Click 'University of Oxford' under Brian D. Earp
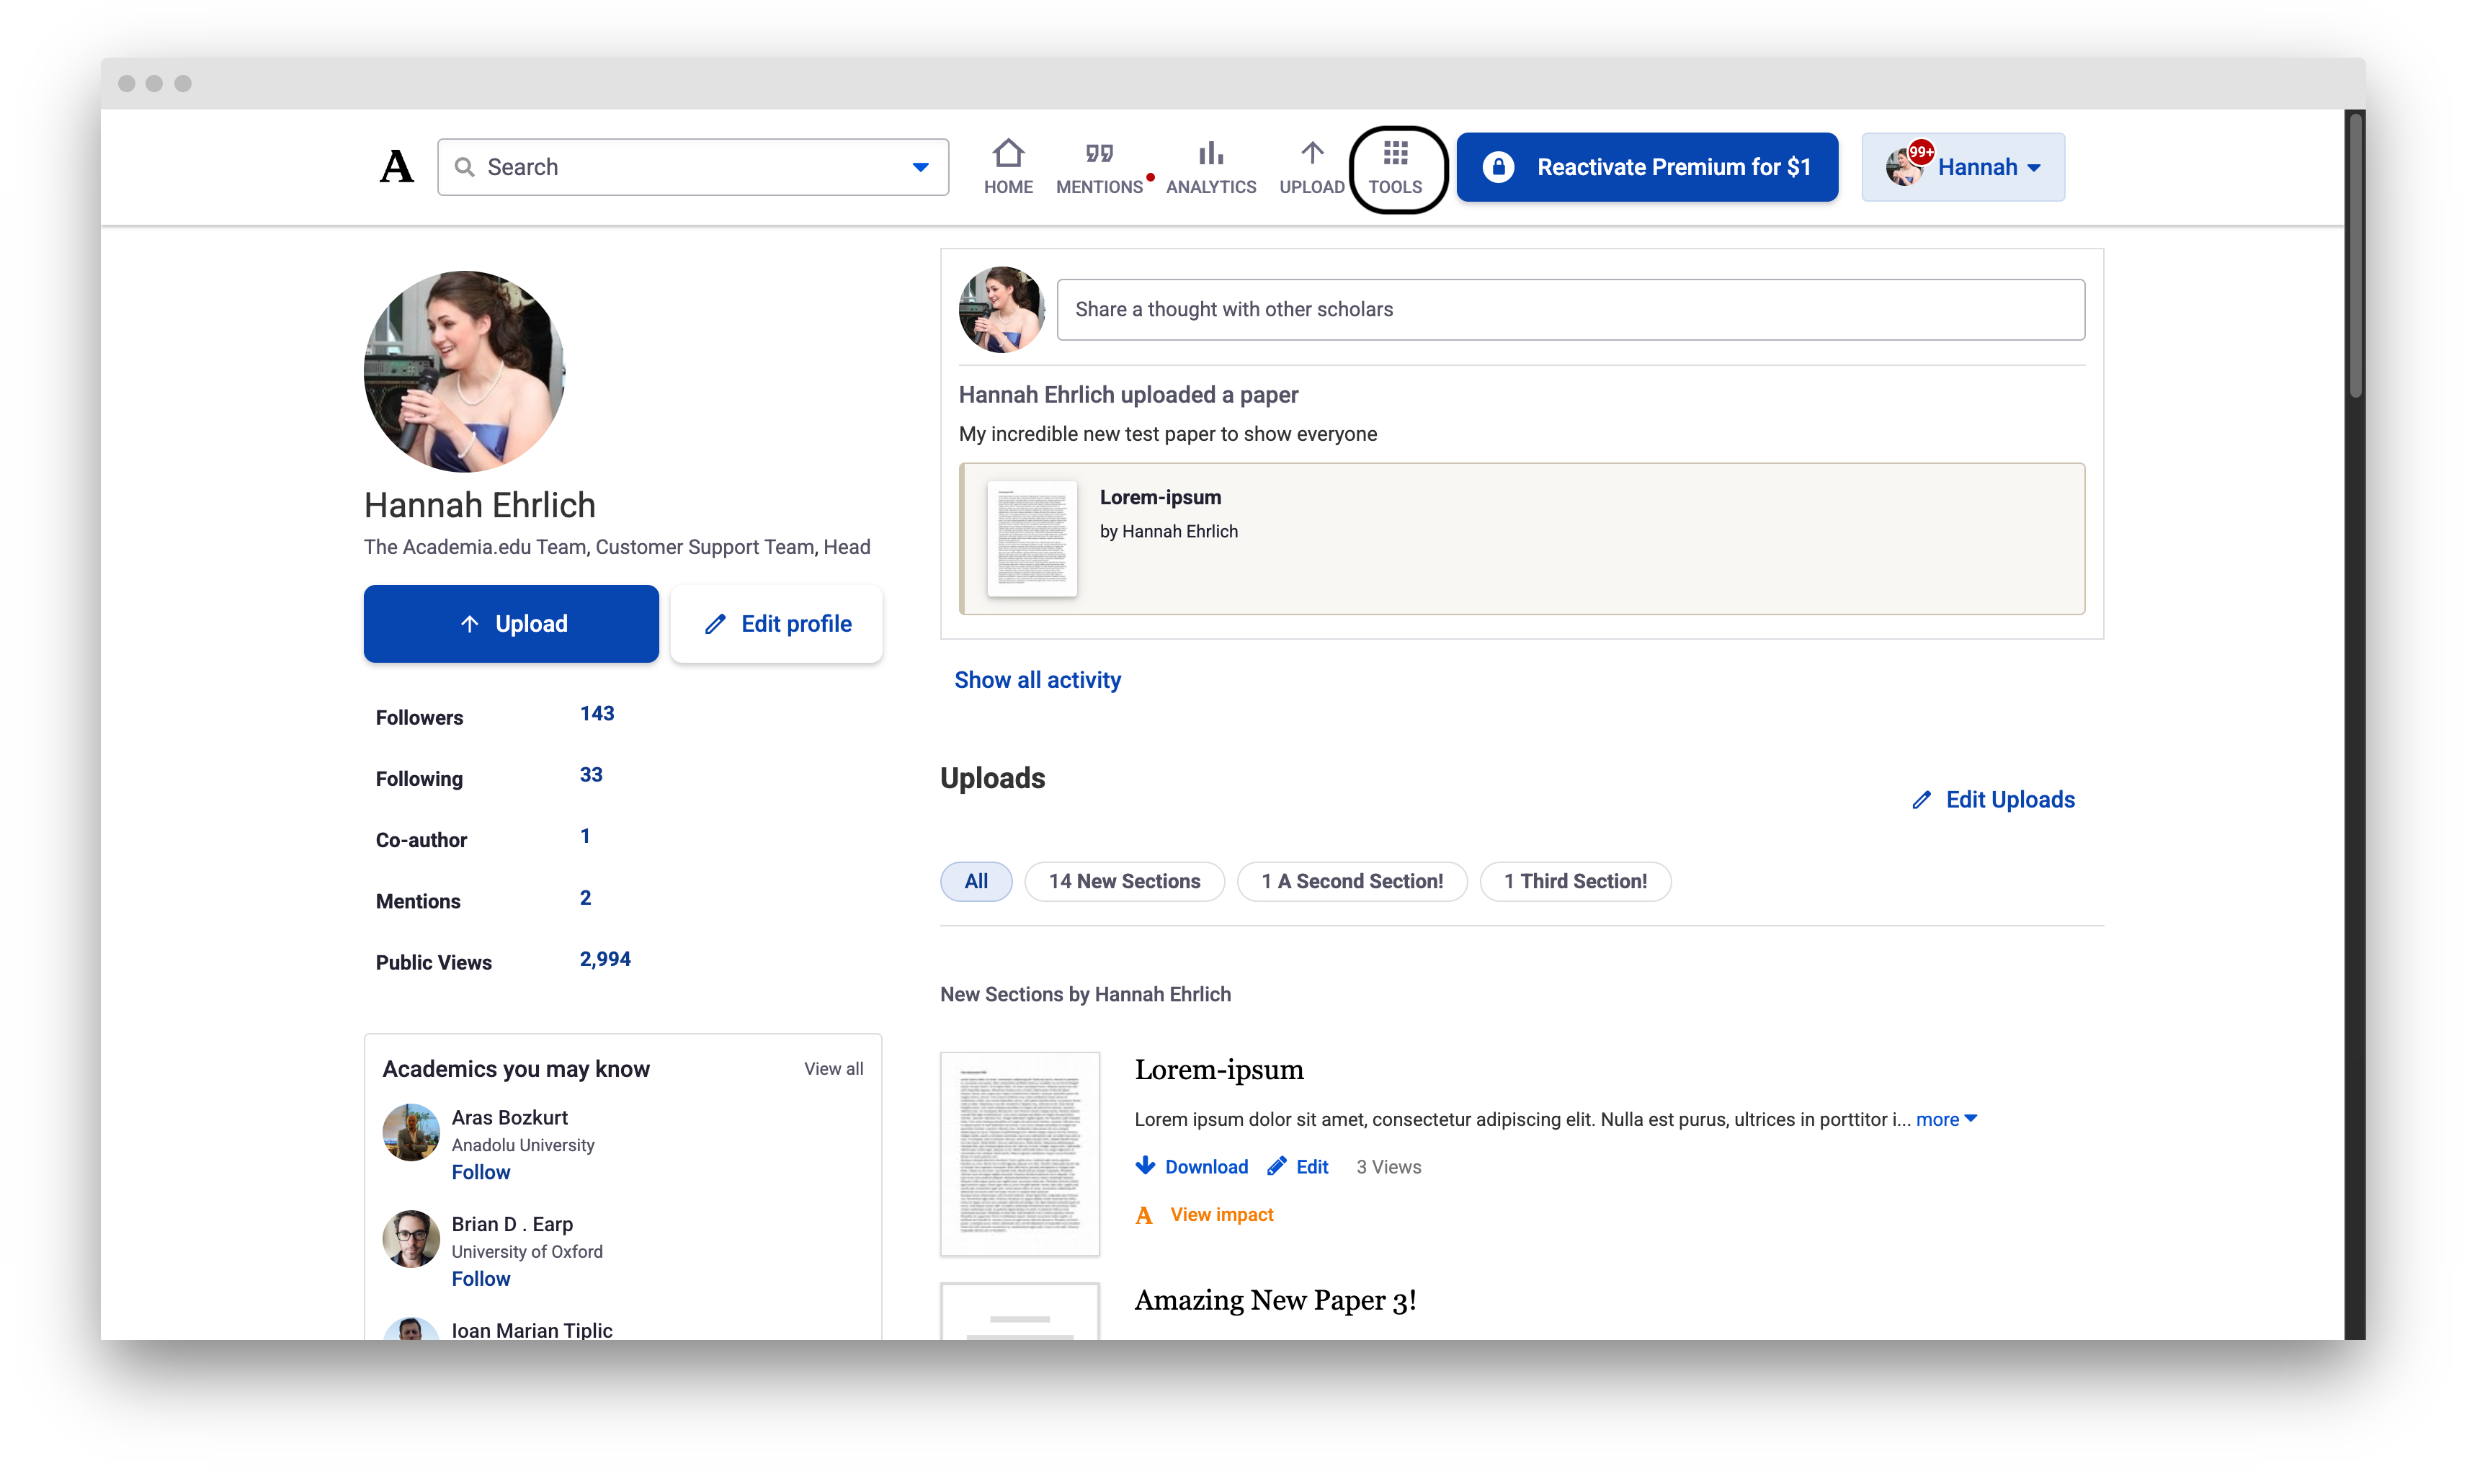This screenshot has height=1484, width=2467. (526, 1251)
